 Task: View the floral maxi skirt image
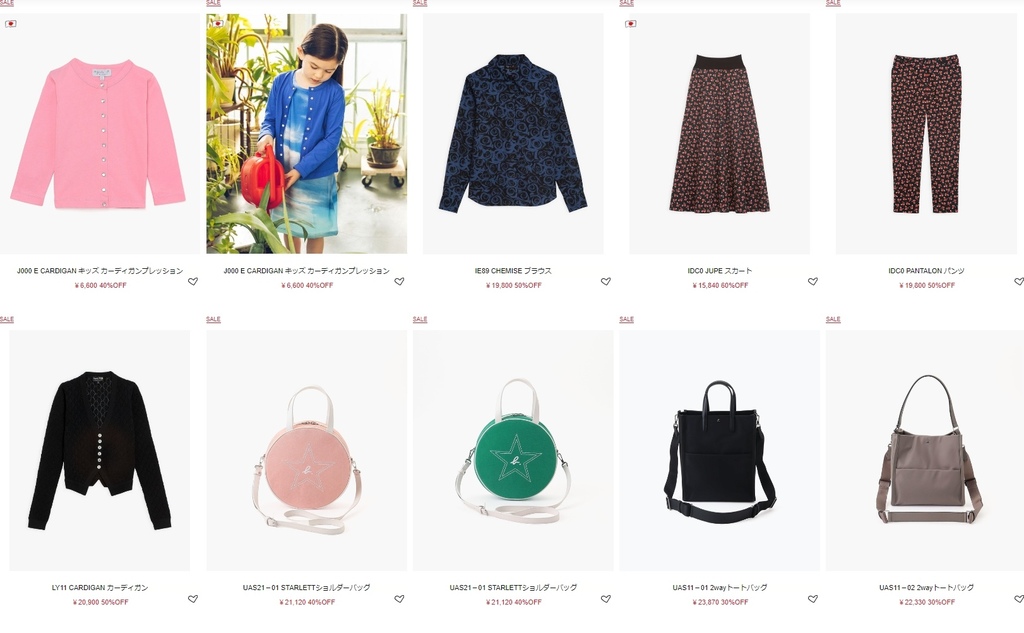719,134
